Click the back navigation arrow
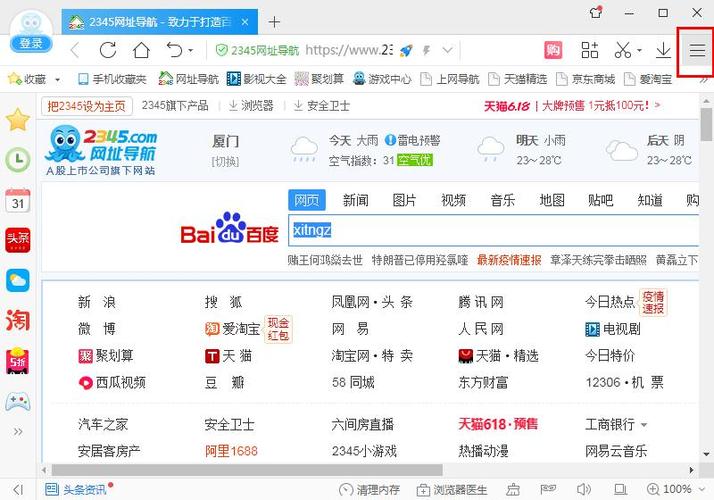This screenshot has height=500, width=714. [75, 50]
